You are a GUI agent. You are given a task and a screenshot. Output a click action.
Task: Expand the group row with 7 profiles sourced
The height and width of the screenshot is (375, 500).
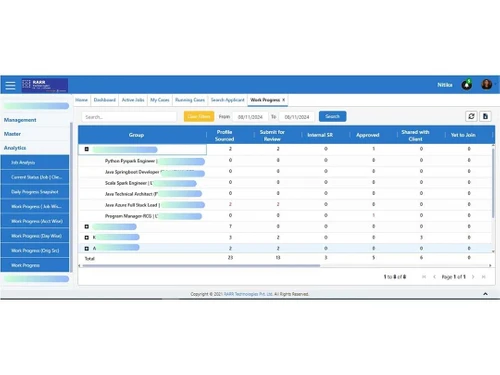point(87,227)
